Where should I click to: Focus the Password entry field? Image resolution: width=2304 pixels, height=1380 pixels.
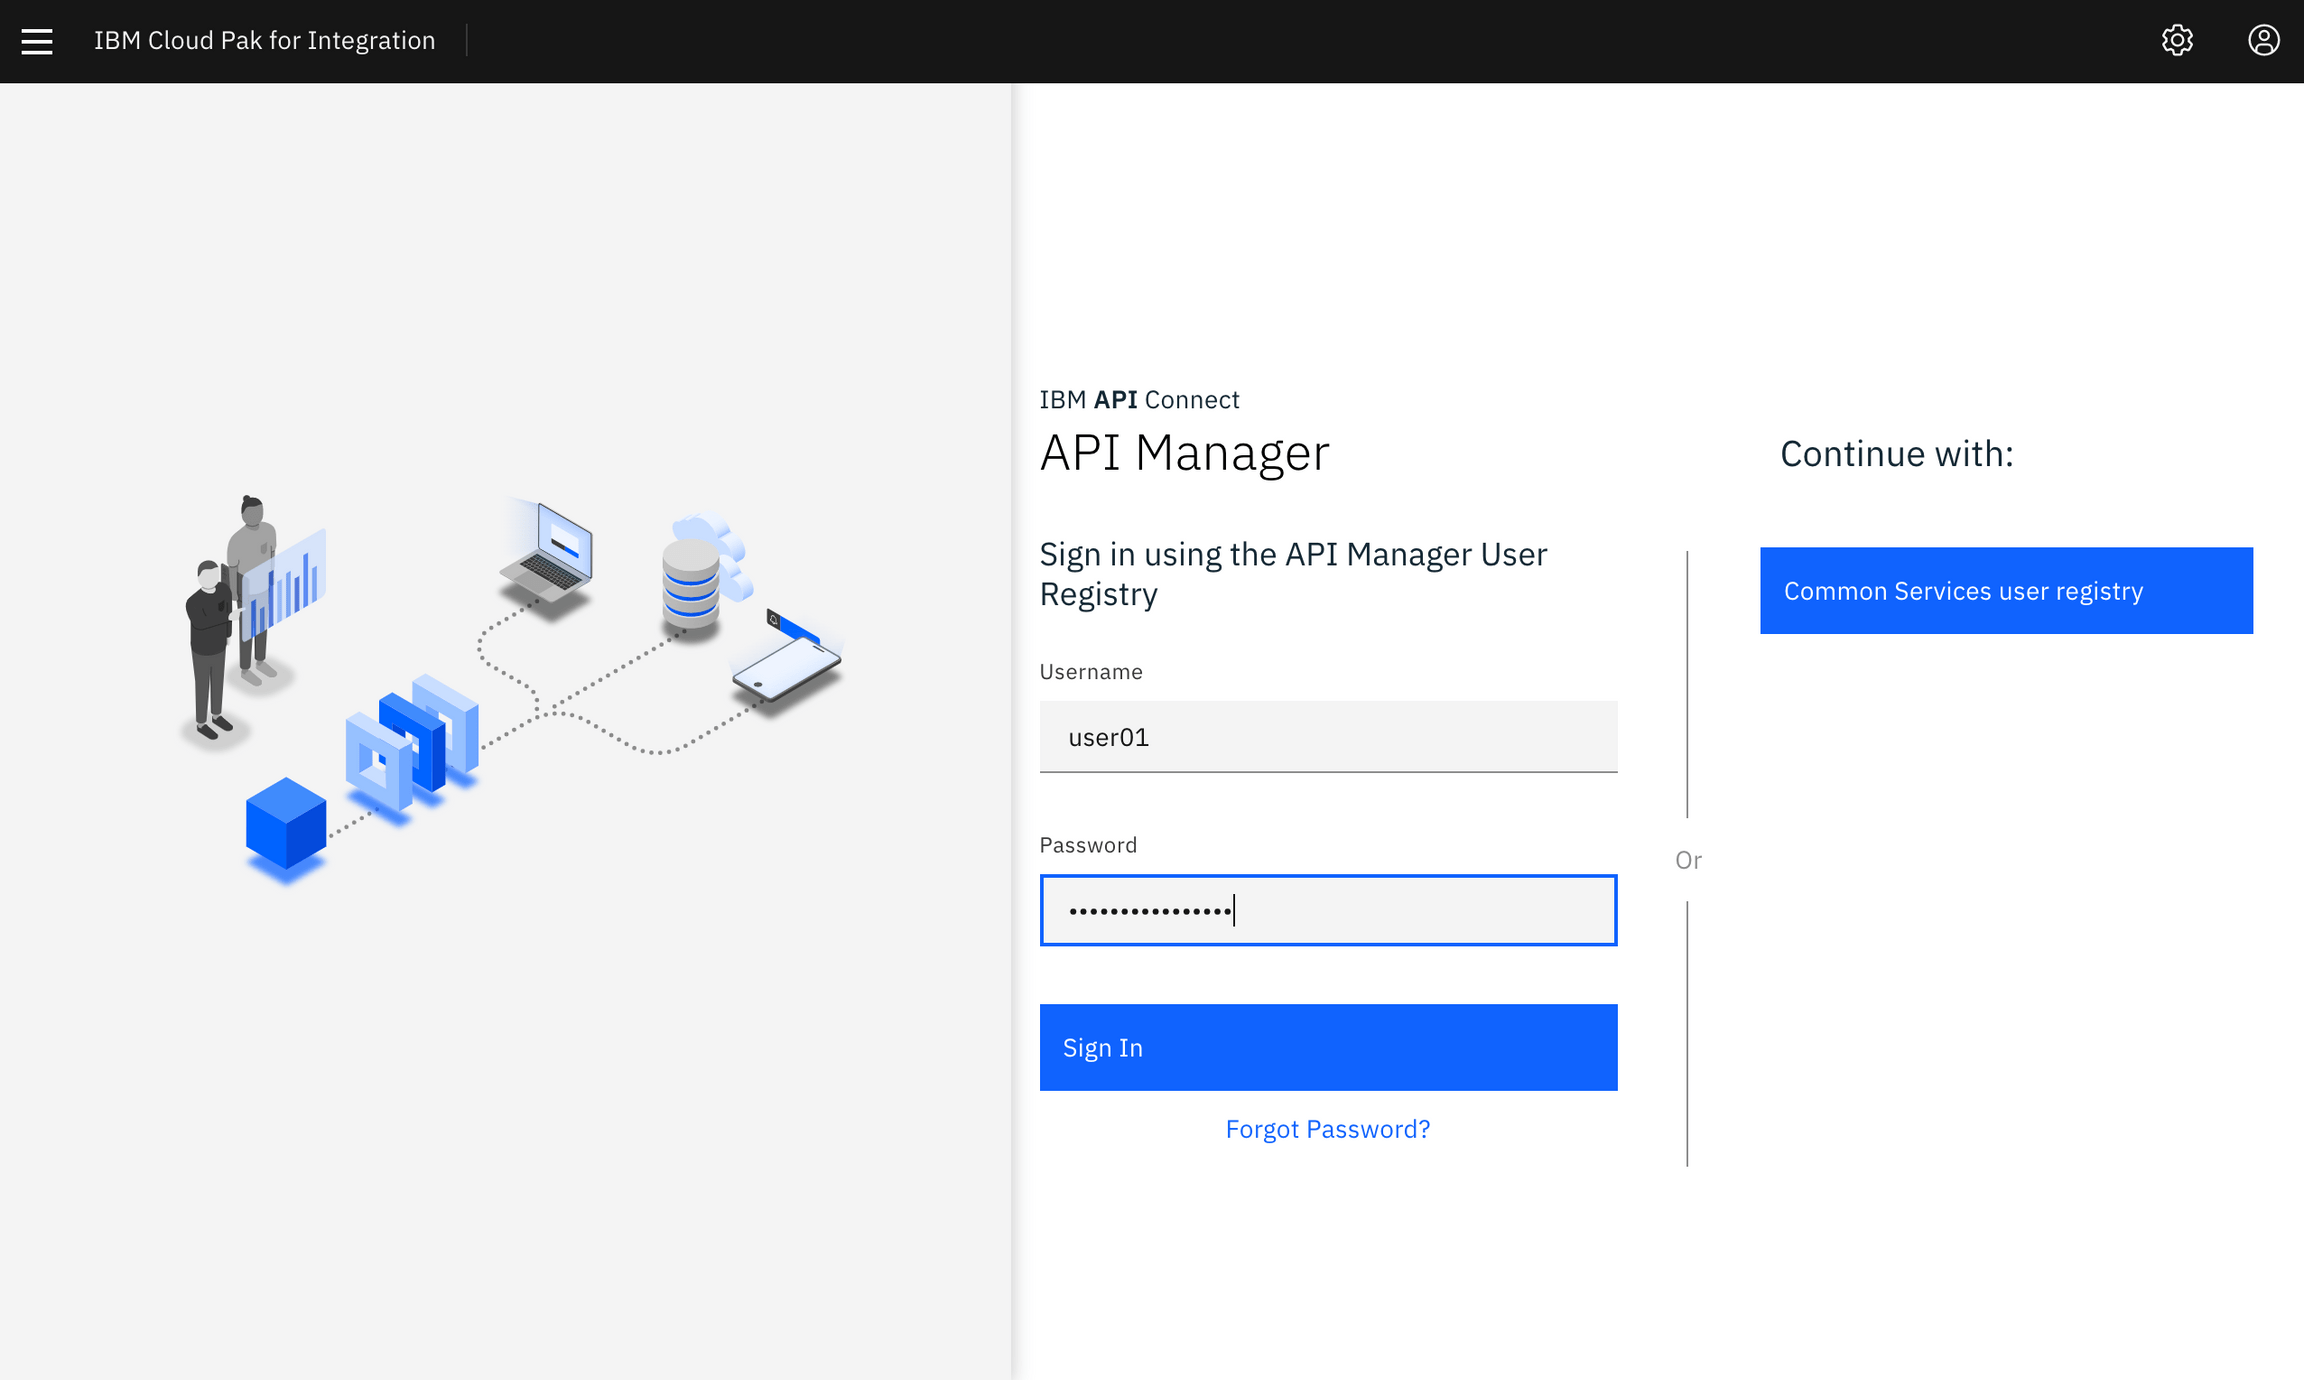pyautogui.click(x=1328, y=910)
